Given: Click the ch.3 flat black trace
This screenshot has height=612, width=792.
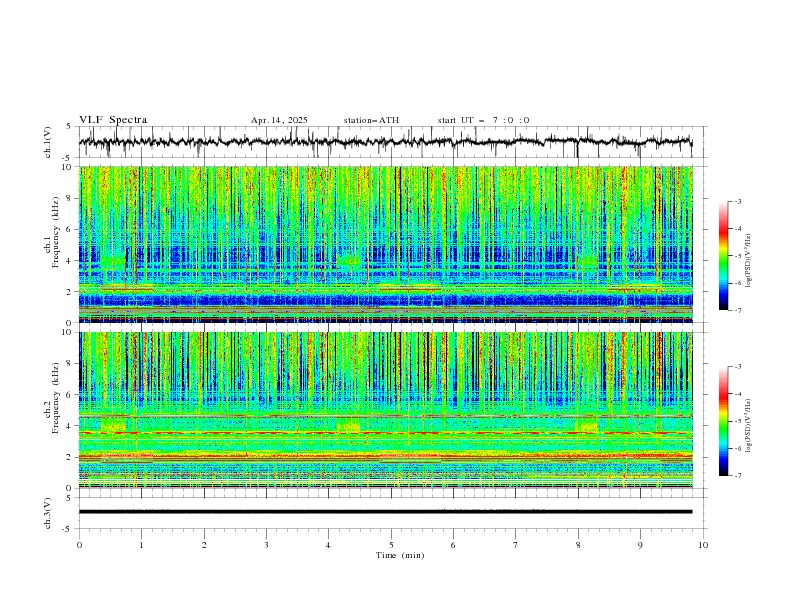Looking at the screenshot, I should (385, 512).
